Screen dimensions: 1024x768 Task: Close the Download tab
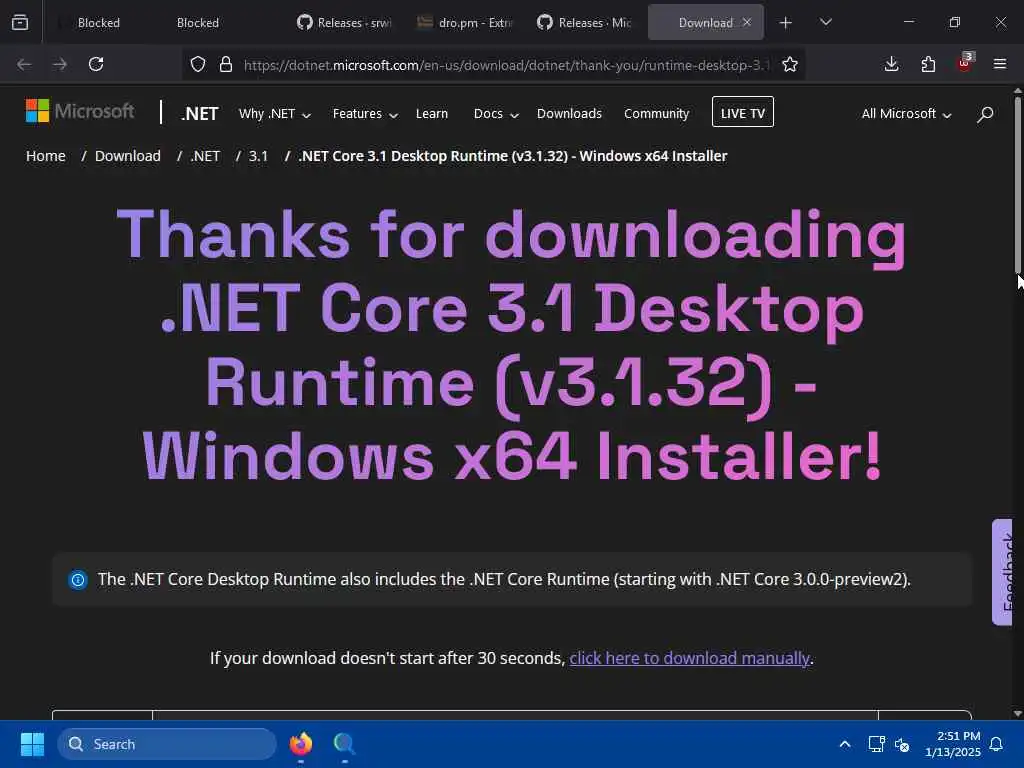[x=747, y=22]
